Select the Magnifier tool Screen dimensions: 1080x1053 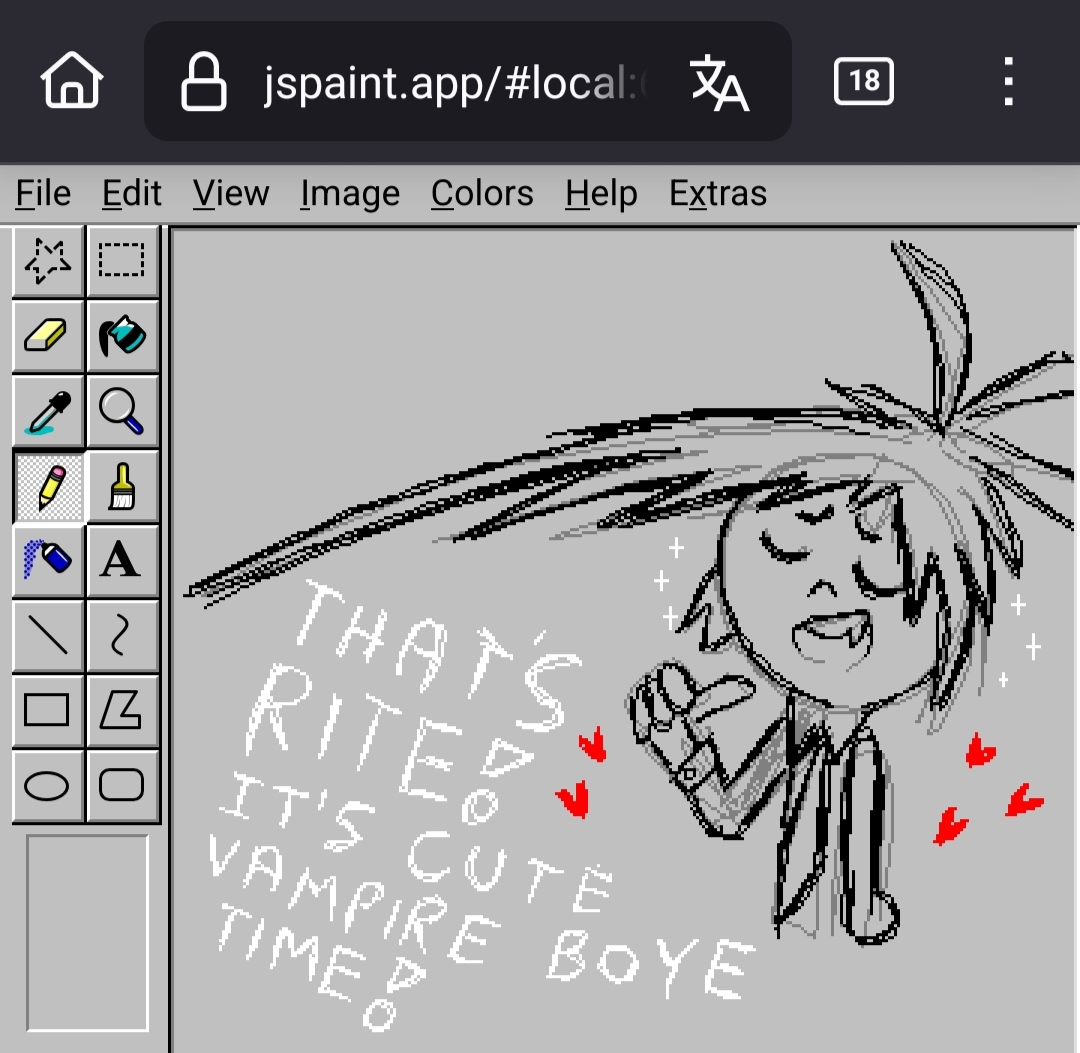tap(123, 412)
